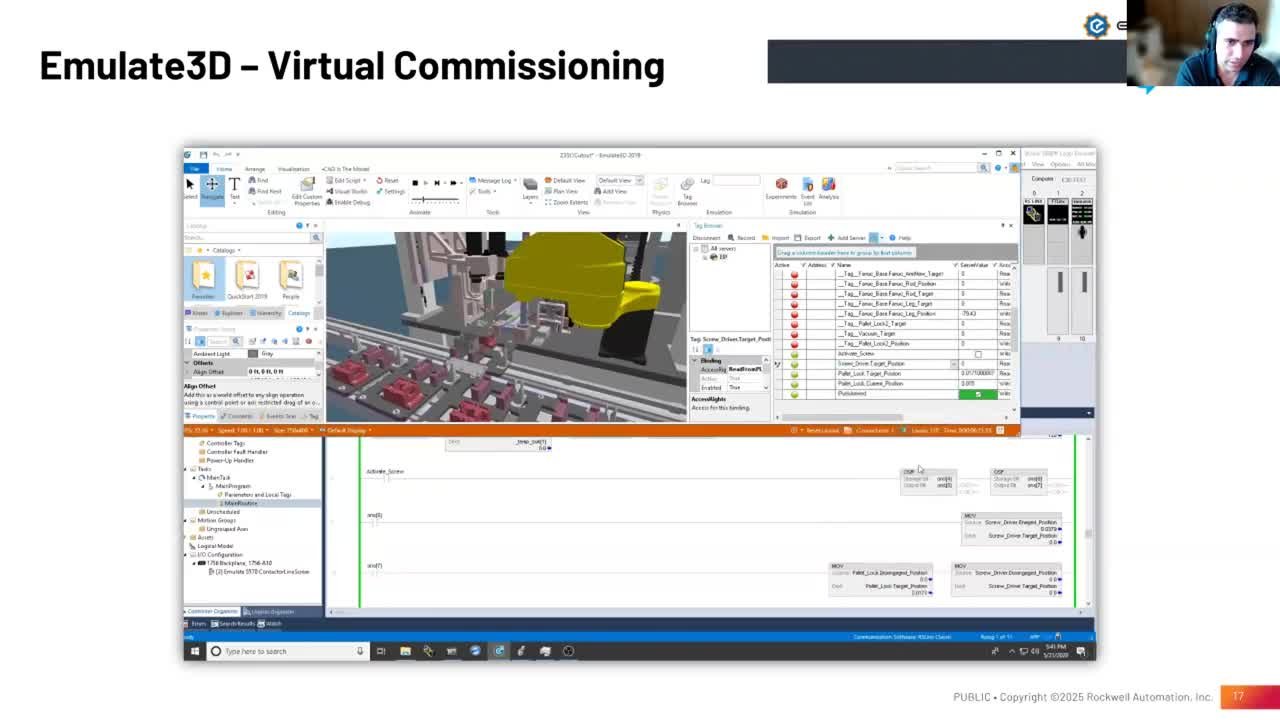Pick the Text tool in ribbon

click(x=234, y=188)
